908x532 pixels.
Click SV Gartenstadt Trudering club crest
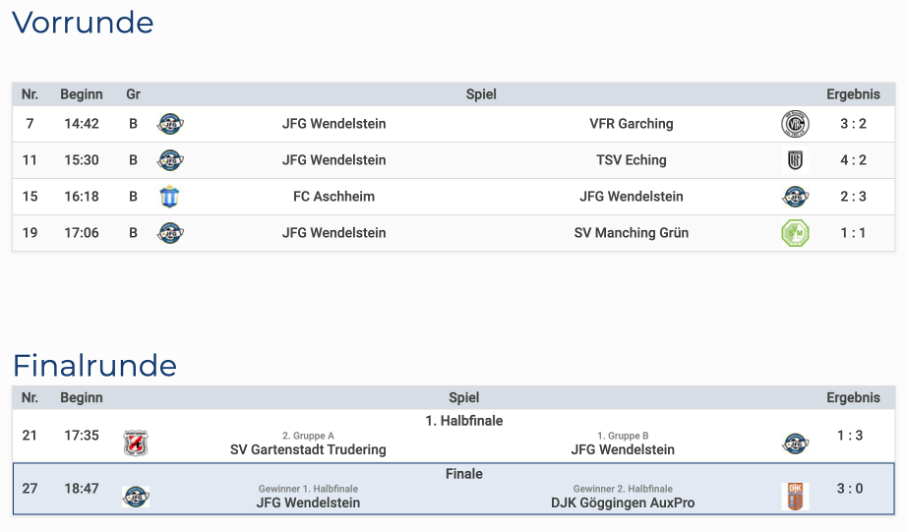[x=135, y=443]
